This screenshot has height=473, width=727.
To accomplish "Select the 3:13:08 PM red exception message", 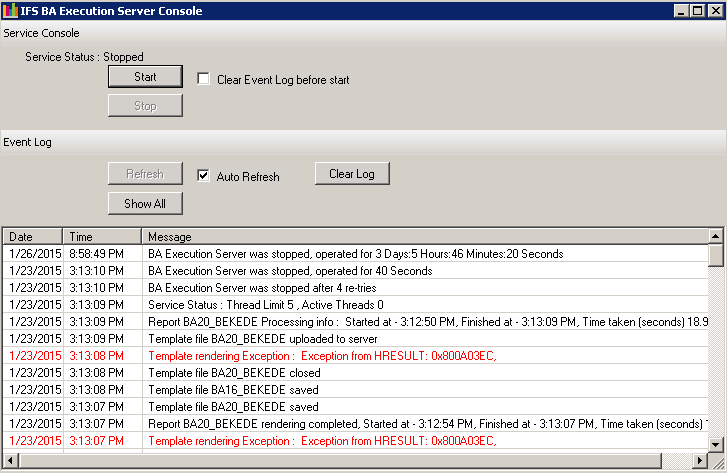I will 322,356.
